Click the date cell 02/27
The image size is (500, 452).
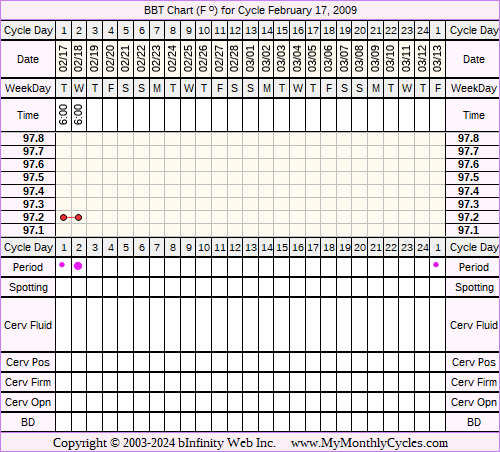219,59
